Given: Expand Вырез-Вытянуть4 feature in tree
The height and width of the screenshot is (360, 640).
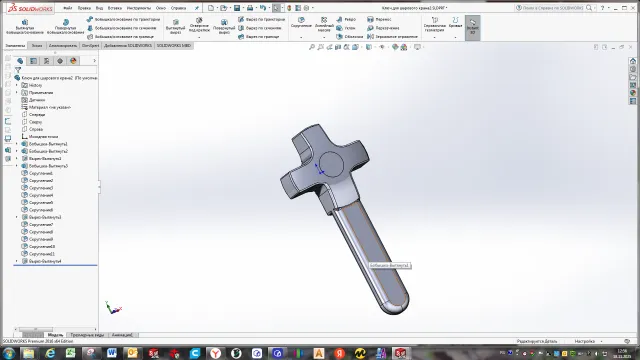Looking at the screenshot, I should tap(17, 261).
